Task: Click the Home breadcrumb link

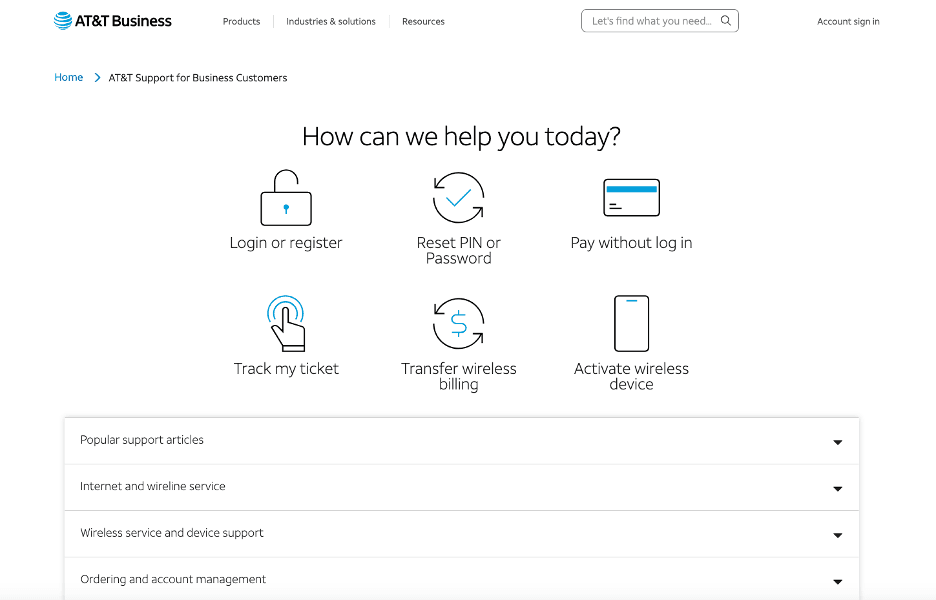Action: [68, 77]
